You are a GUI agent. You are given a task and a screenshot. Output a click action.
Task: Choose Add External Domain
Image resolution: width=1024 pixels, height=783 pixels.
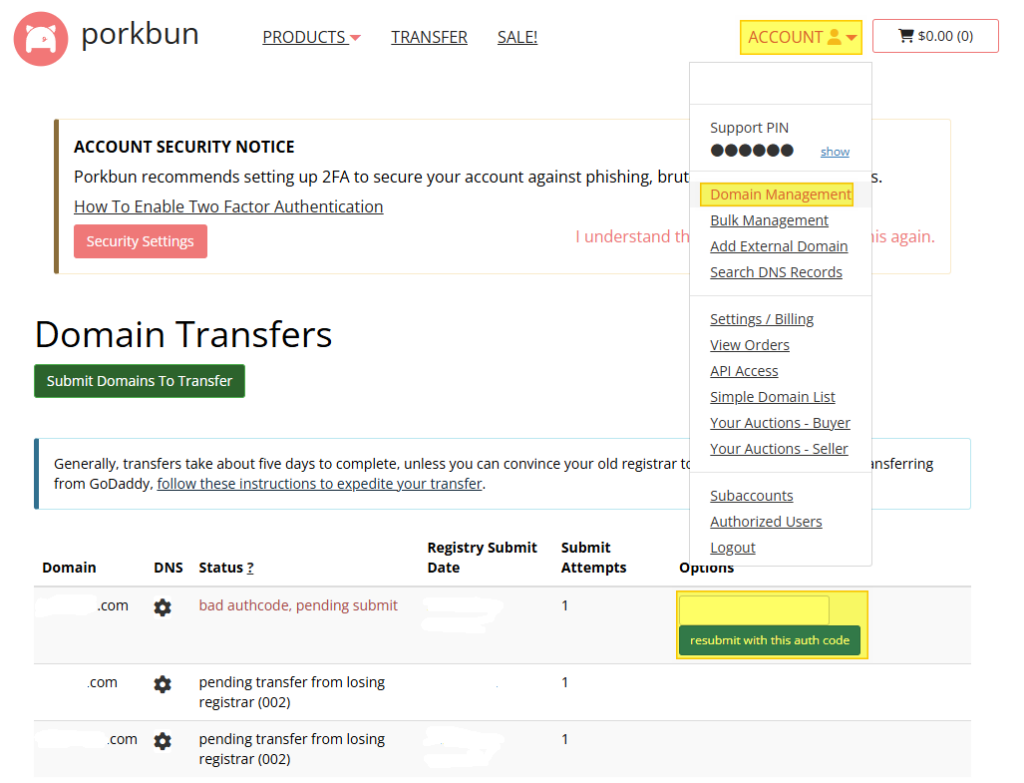click(x=779, y=246)
